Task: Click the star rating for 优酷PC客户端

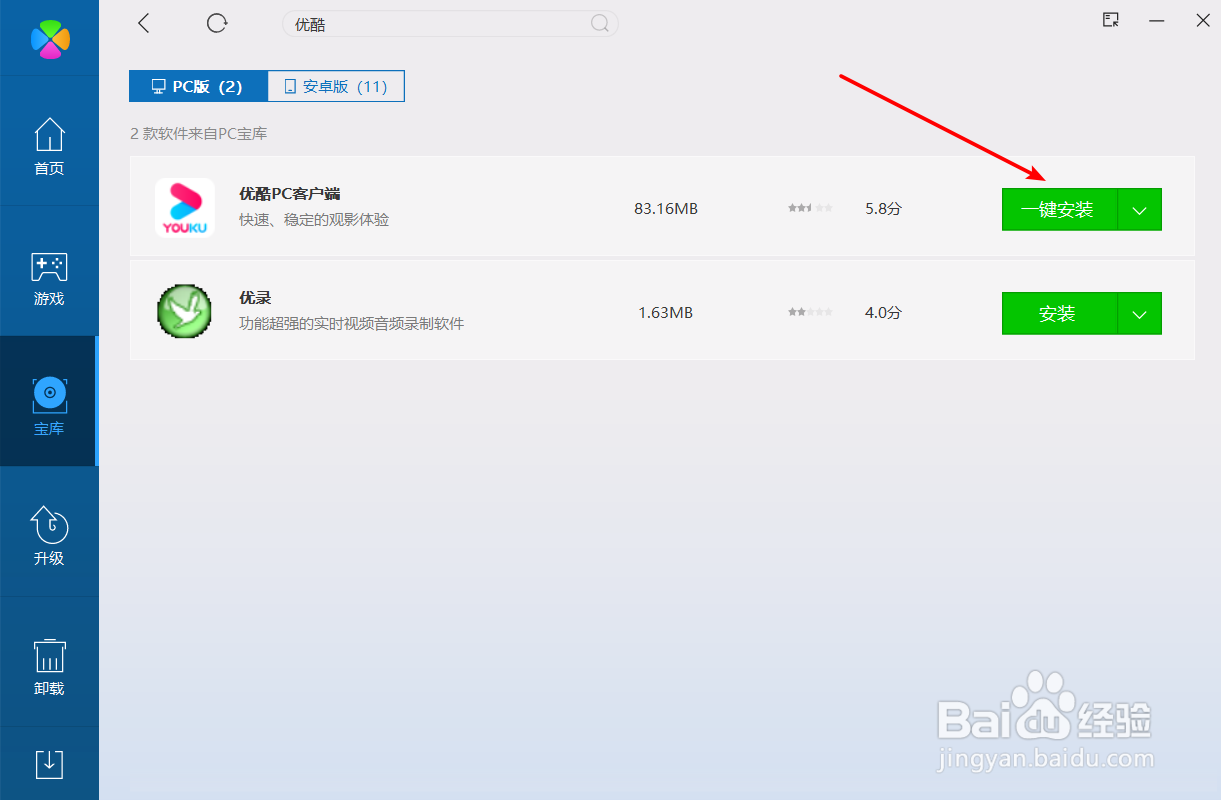Action: (x=810, y=209)
